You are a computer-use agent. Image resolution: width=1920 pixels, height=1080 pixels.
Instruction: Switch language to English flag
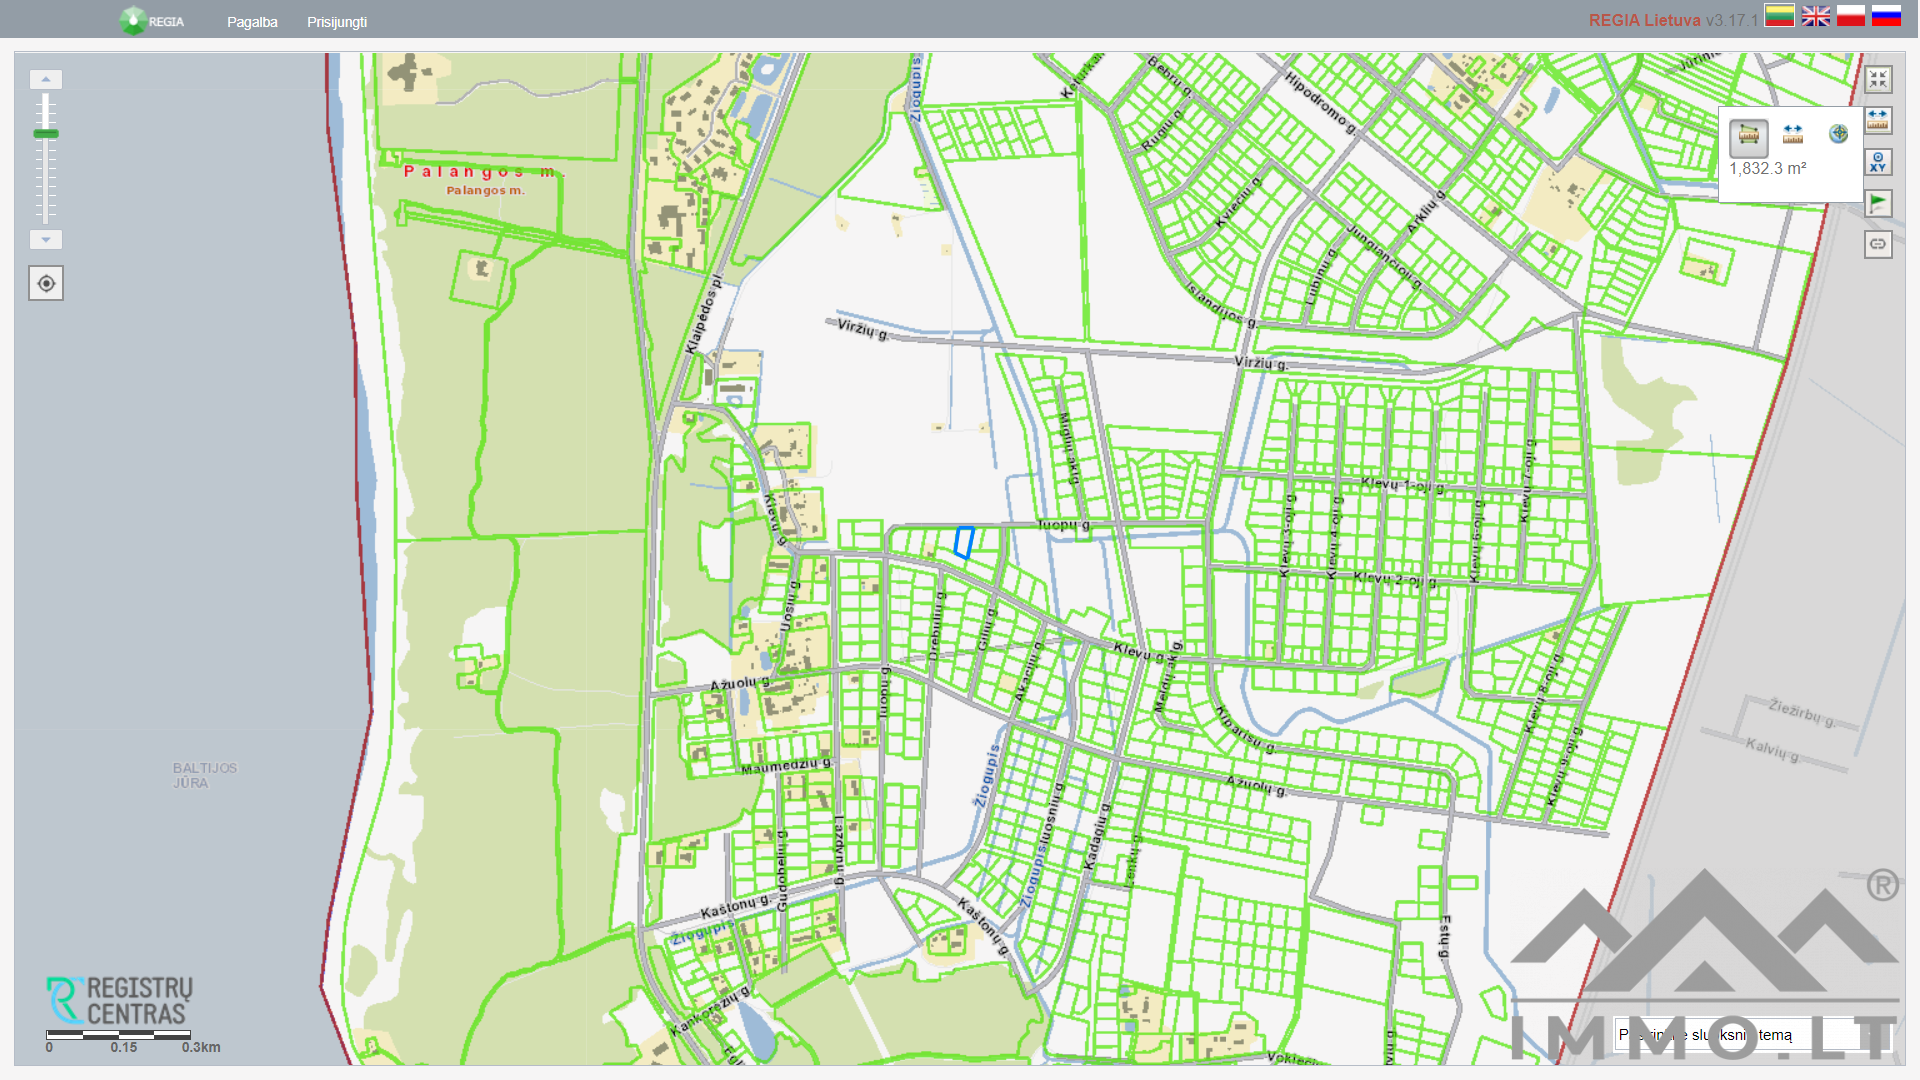tap(1815, 16)
